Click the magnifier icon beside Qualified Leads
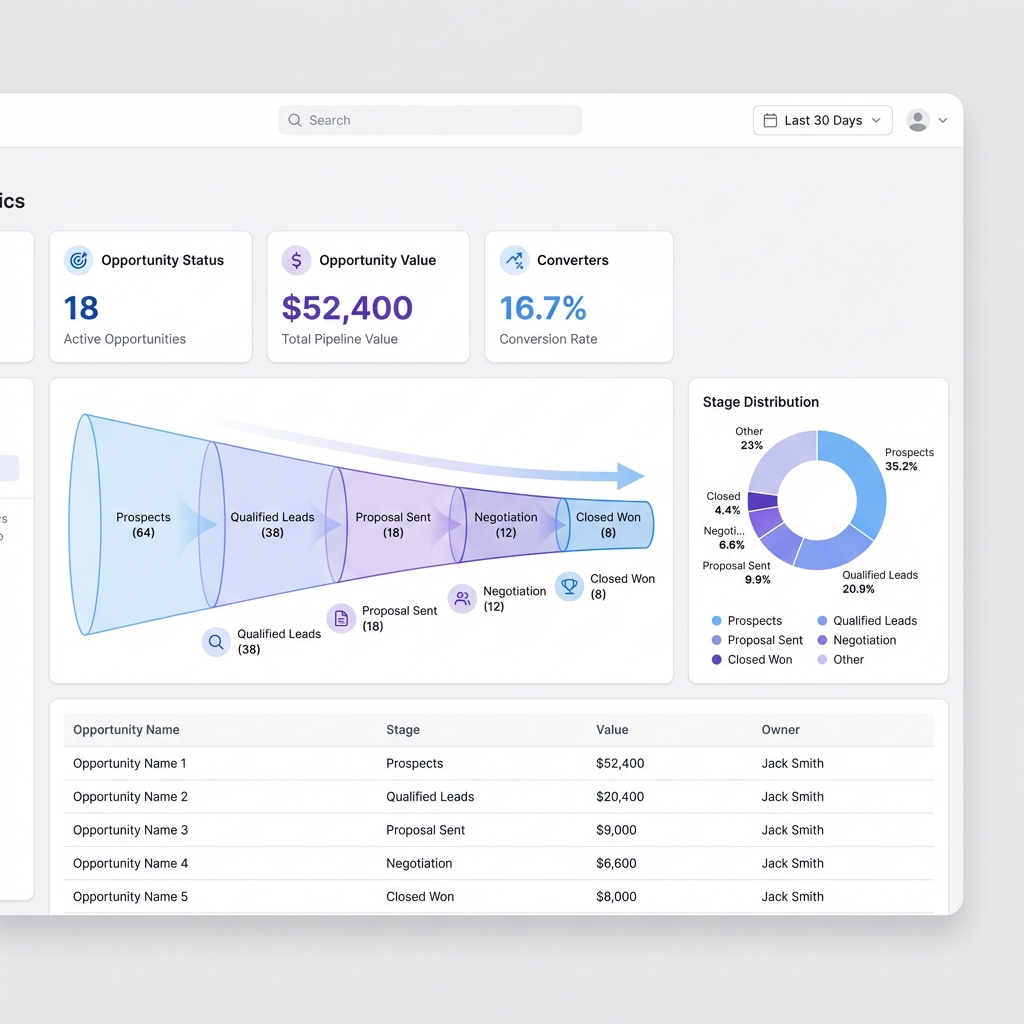The height and width of the screenshot is (1024, 1024). [216, 642]
